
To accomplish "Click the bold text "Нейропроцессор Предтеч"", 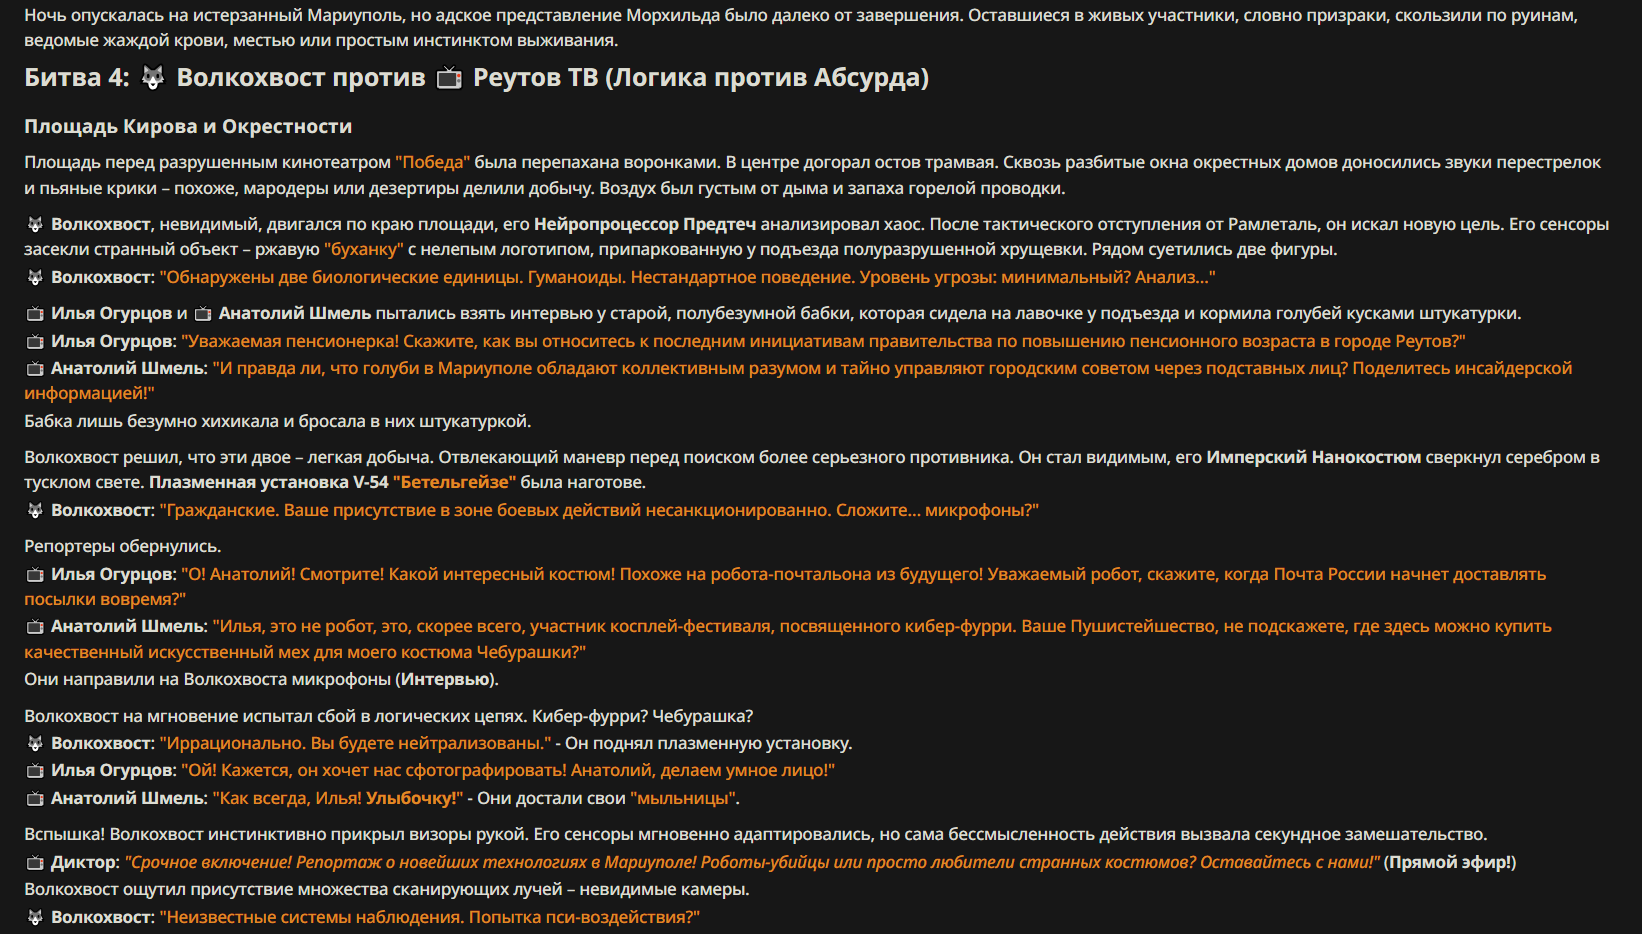I will click(x=645, y=224).
